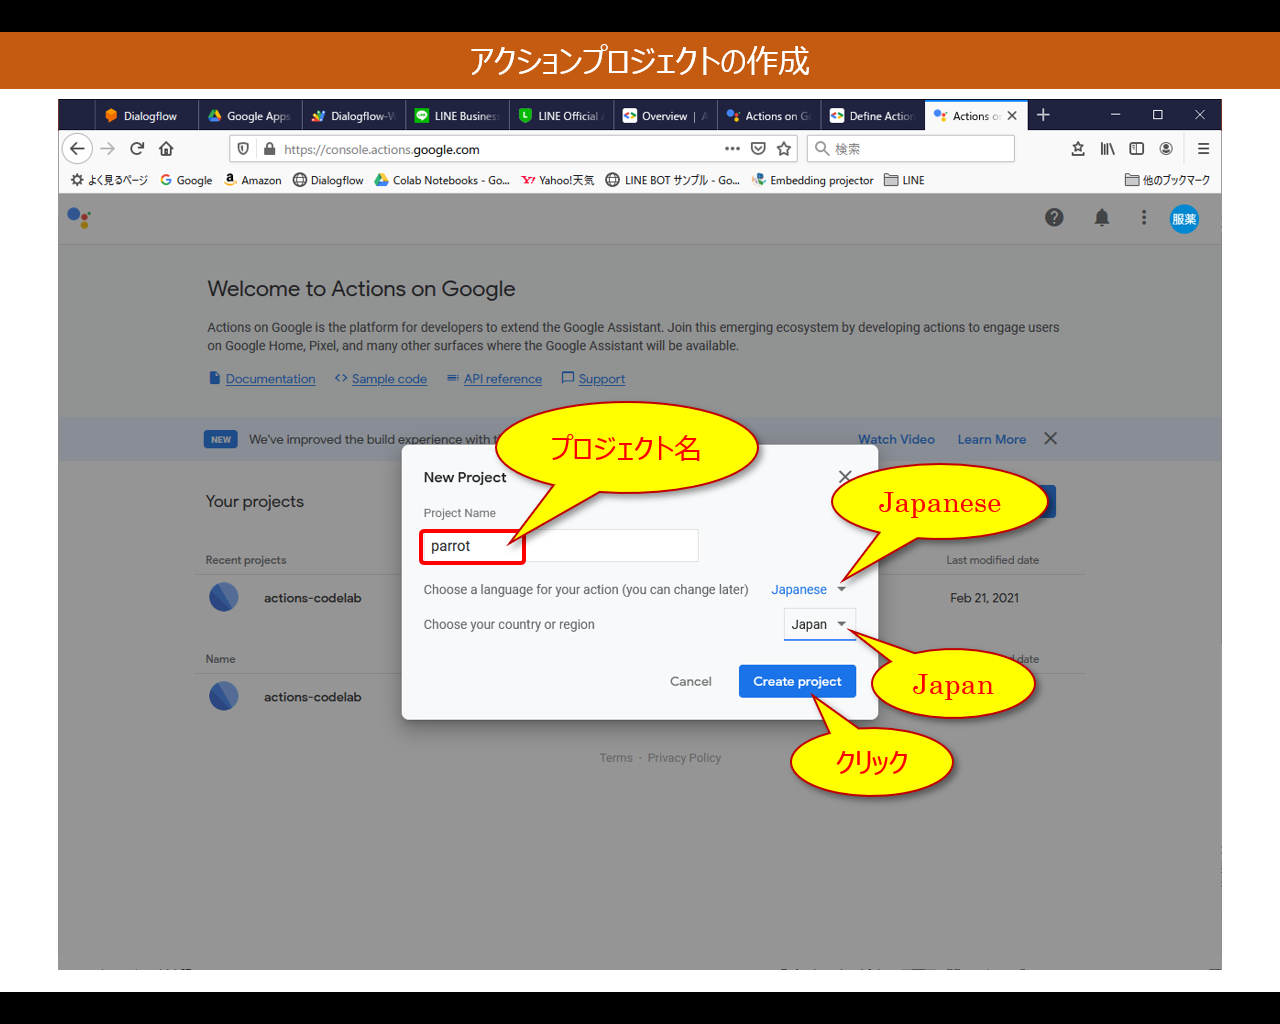The width and height of the screenshot is (1280, 1024).
Task: Click the tracking protection shield icon
Action: click(243, 149)
